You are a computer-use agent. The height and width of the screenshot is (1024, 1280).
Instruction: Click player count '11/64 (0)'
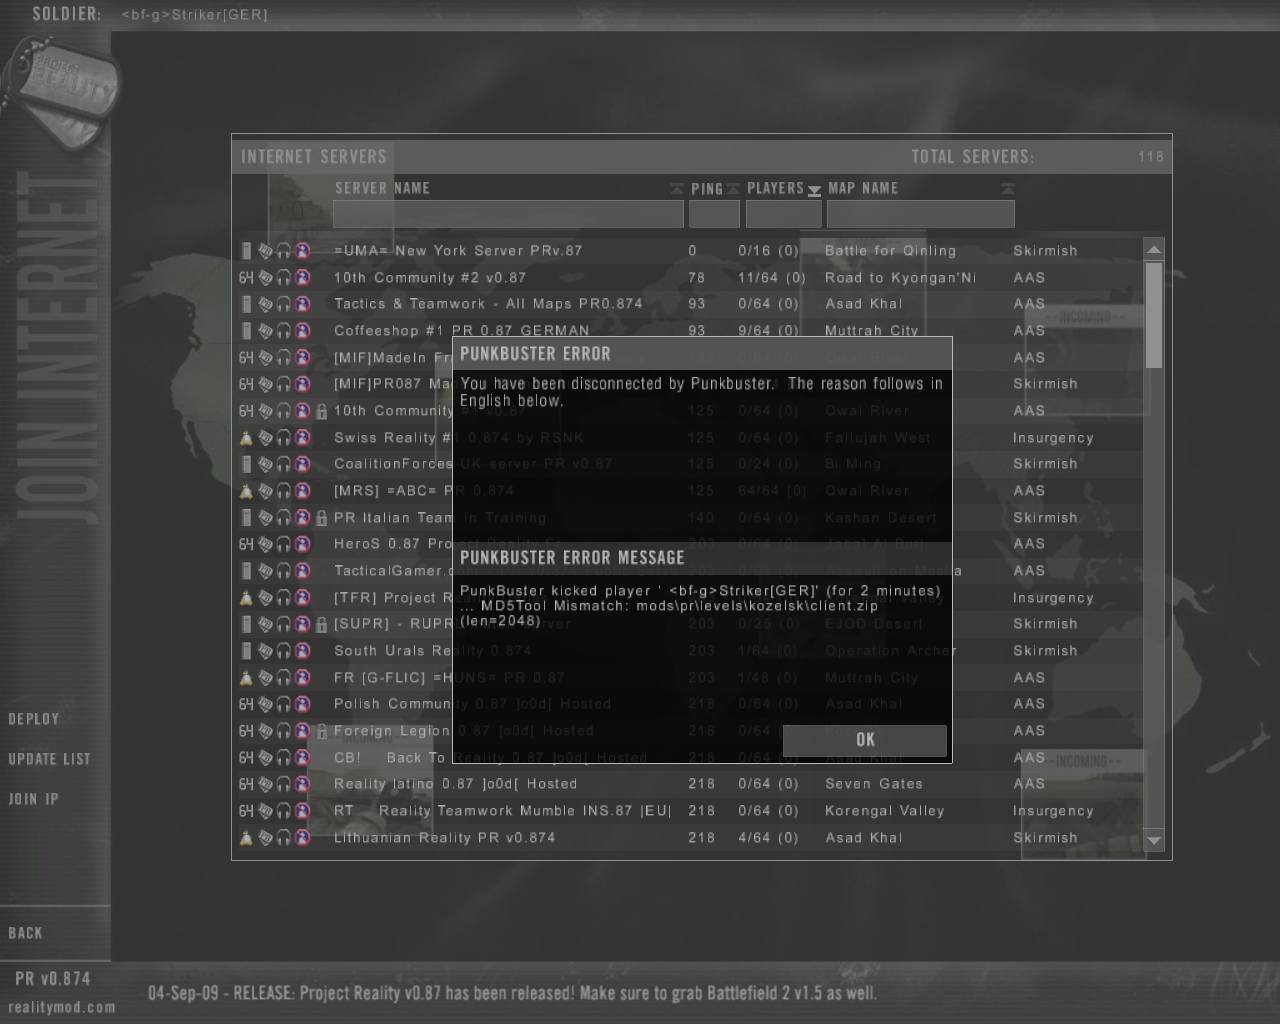(x=771, y=278)
